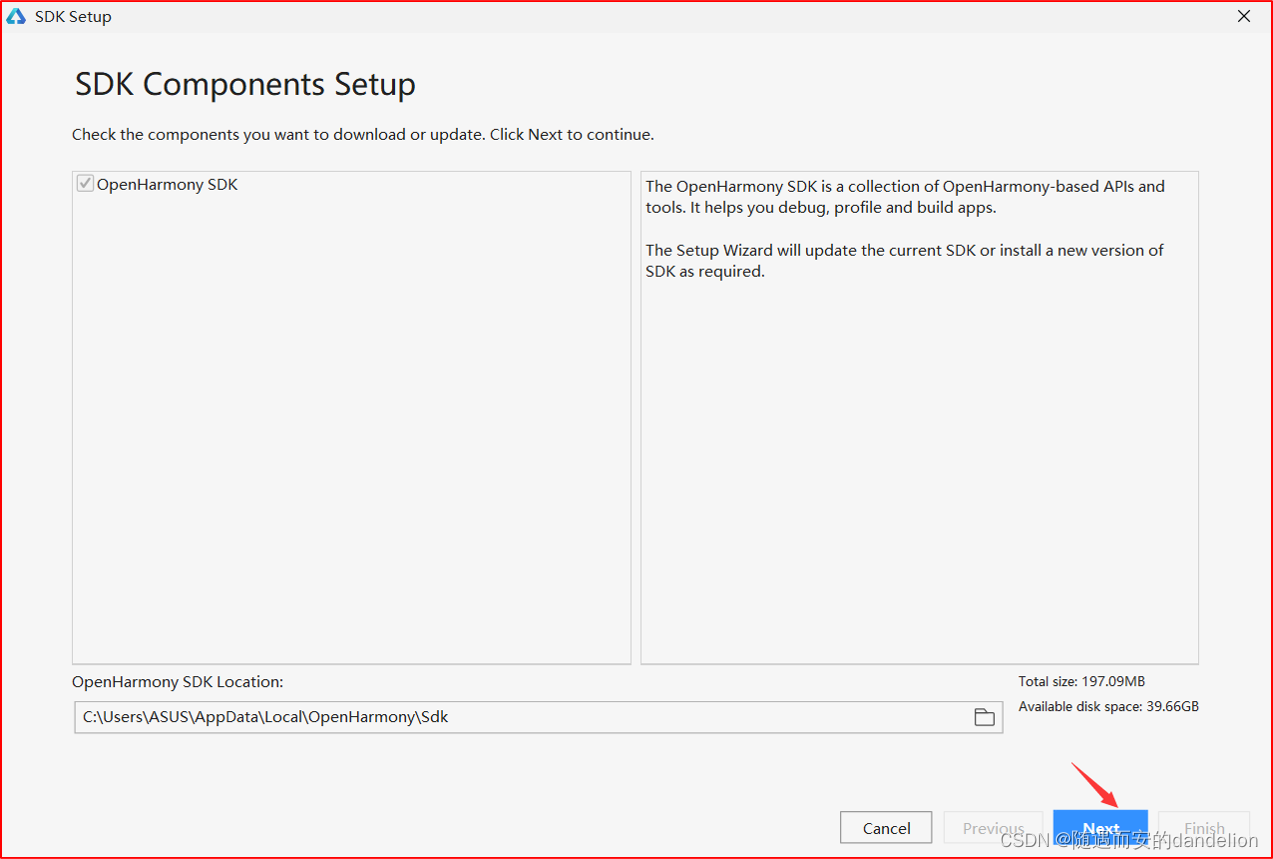Screen dimensions: 1273x859
Task: Close the SDK Setup window
Action: tap(1244, 16)
